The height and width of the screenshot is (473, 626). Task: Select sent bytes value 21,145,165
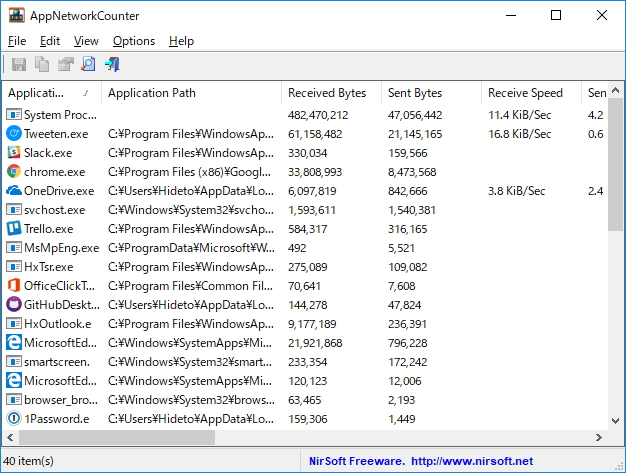click(415, 134)
